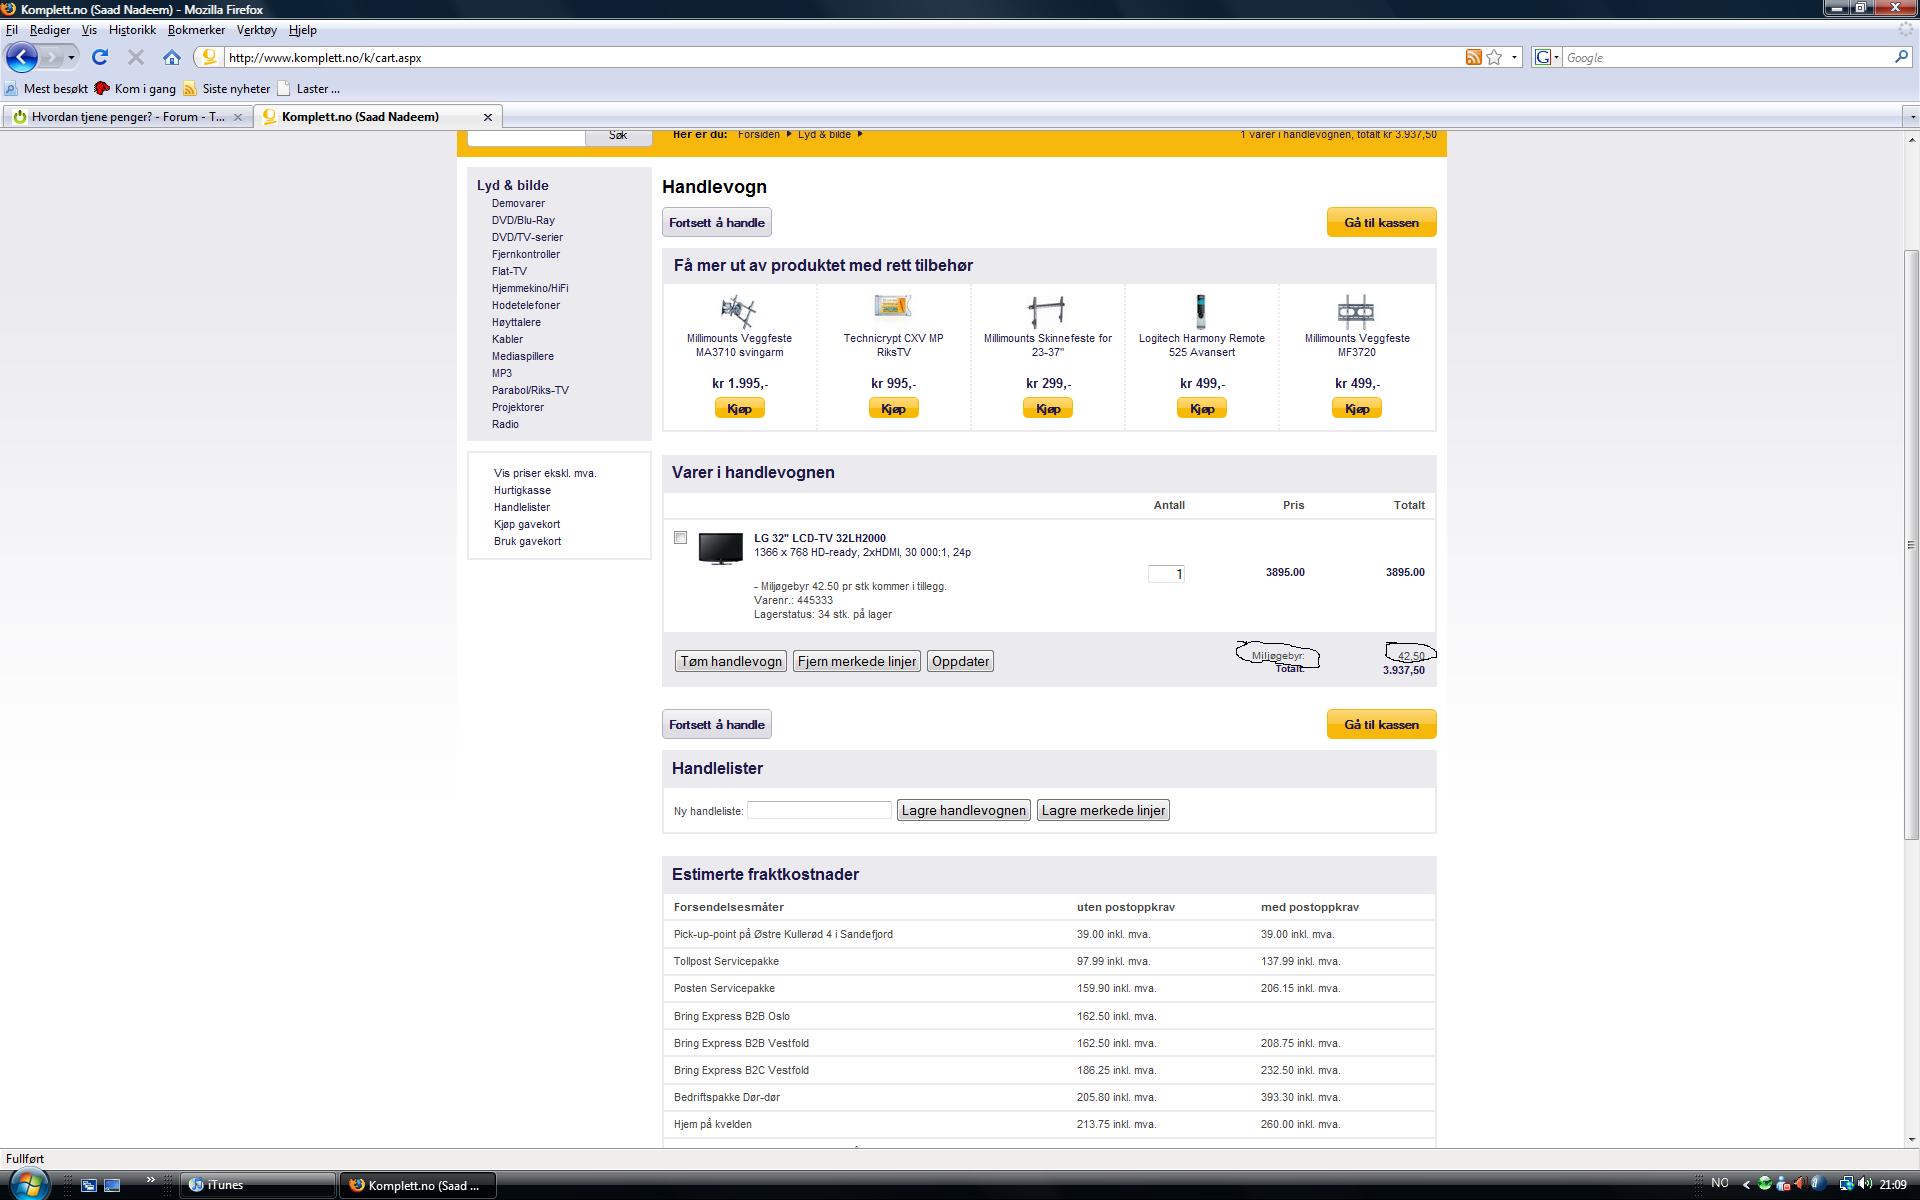Open the Verktøy menu
The image size is (1920, 1200).
click(257, 30)
